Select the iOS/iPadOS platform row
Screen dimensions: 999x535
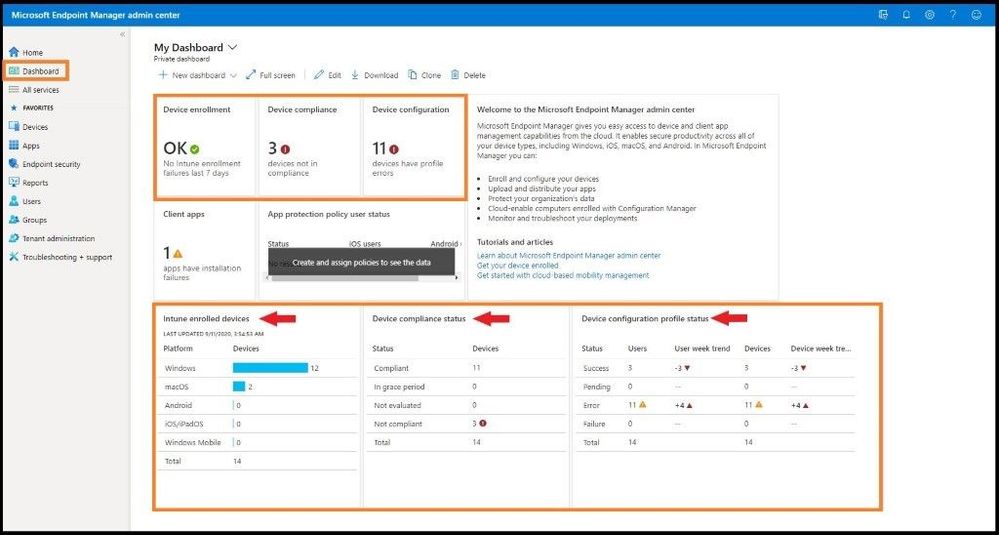coord(257,424)
